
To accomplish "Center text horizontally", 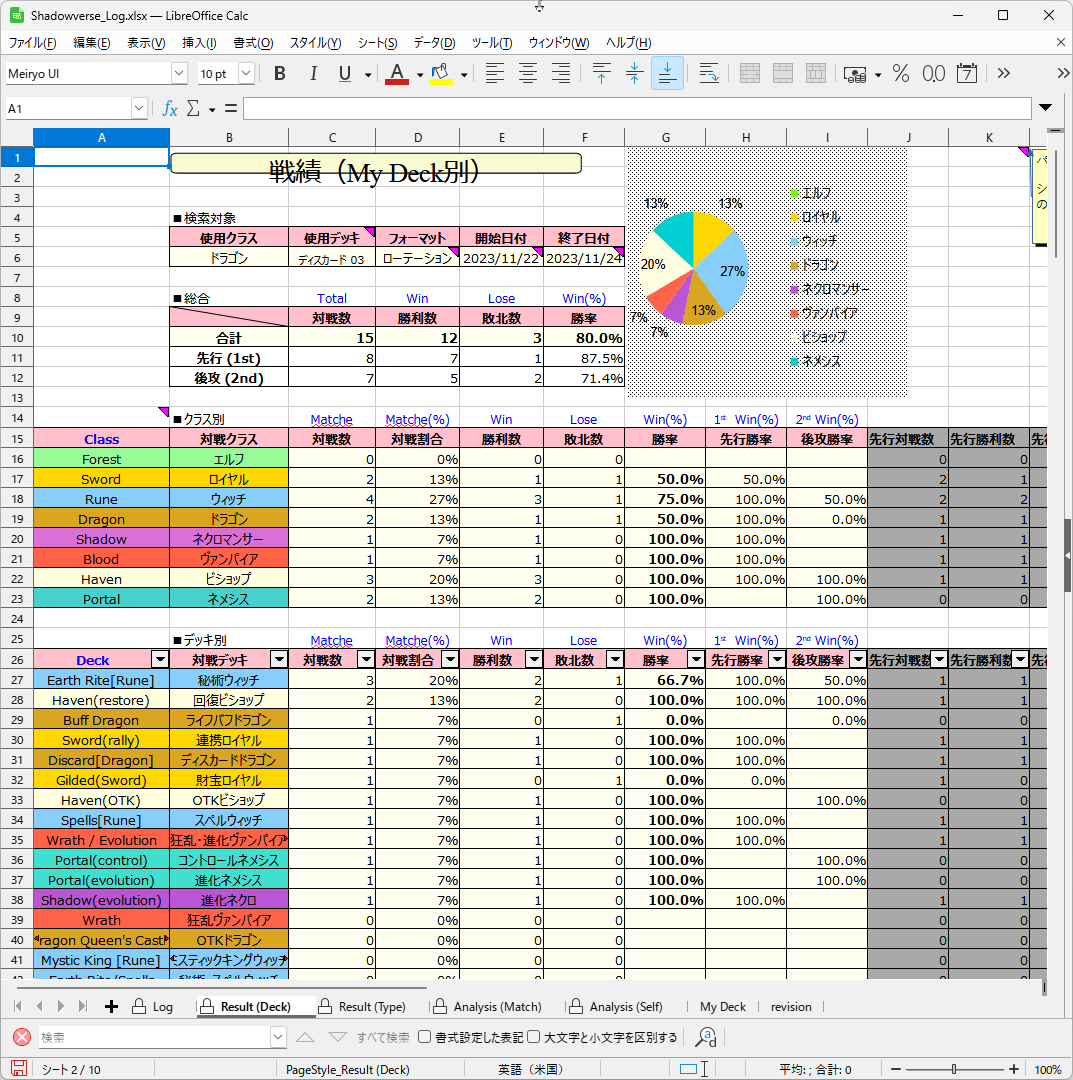I will pos(528,74).
